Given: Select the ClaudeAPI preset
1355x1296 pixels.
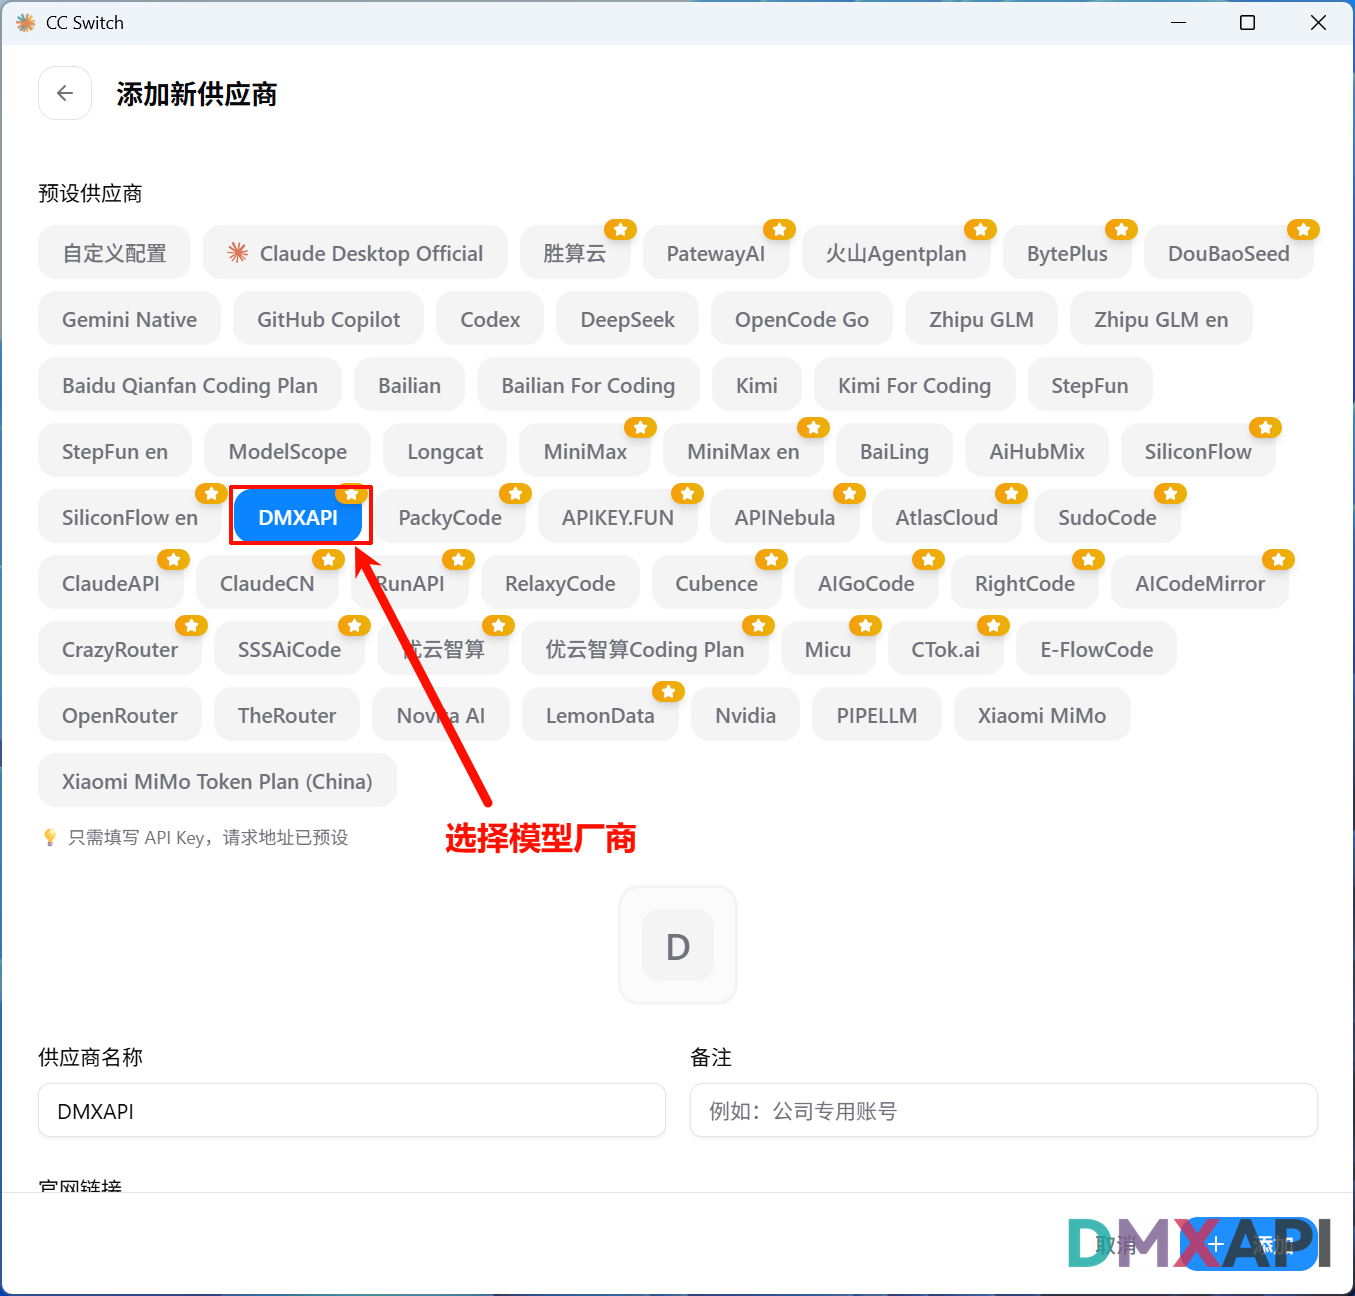Looking at the screenshot, I should coord(111,583).
